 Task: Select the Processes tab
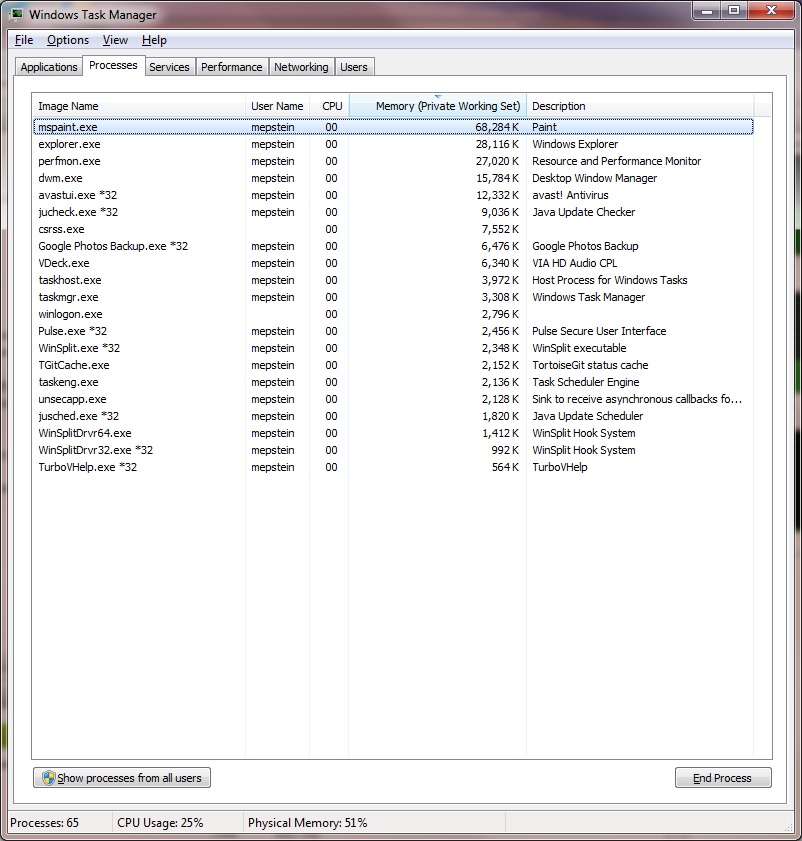pos(113,65)
